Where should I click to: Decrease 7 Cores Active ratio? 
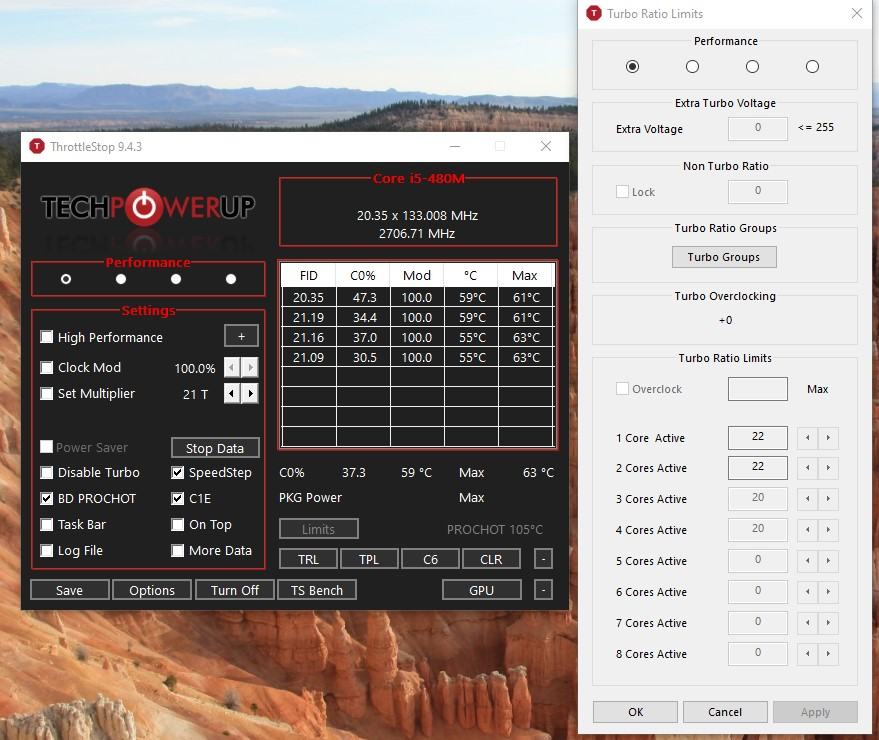(x=807, y=623)
